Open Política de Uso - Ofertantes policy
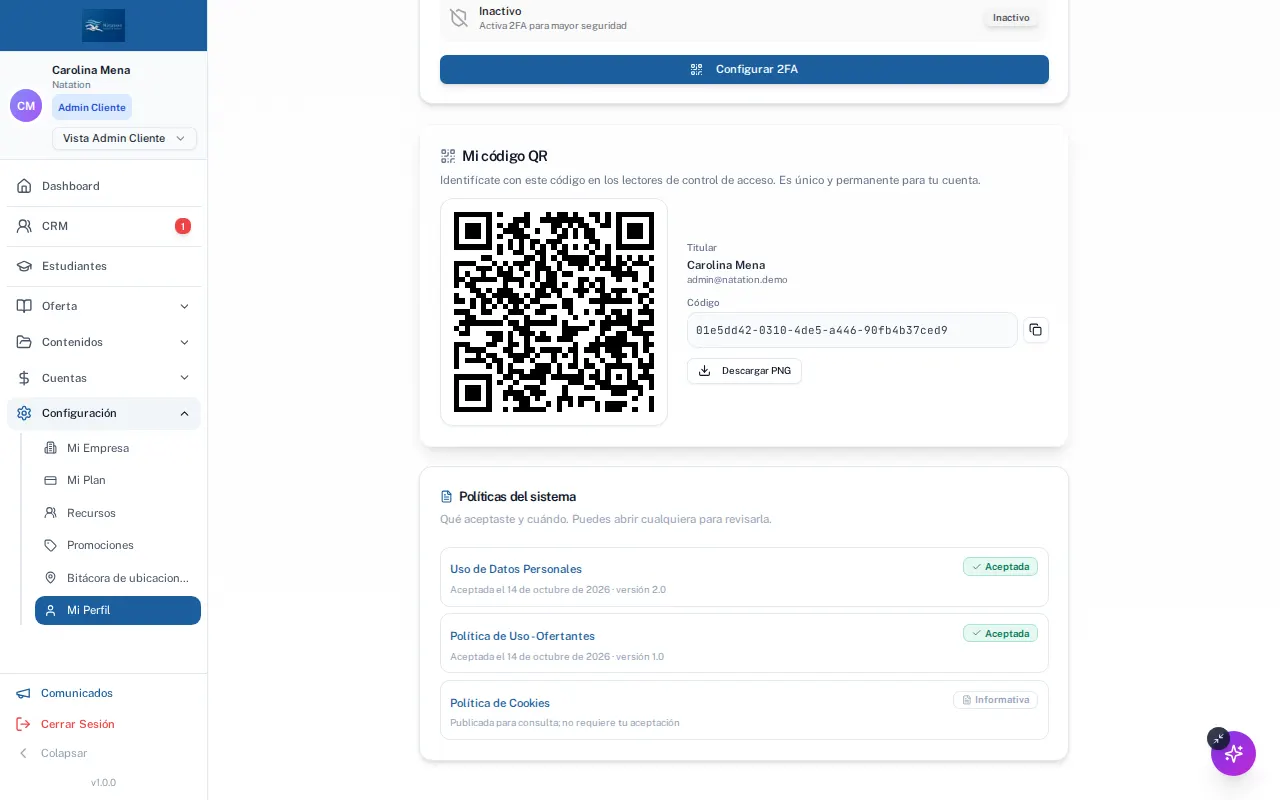The image size is (1280, 800). coord(522,636)
